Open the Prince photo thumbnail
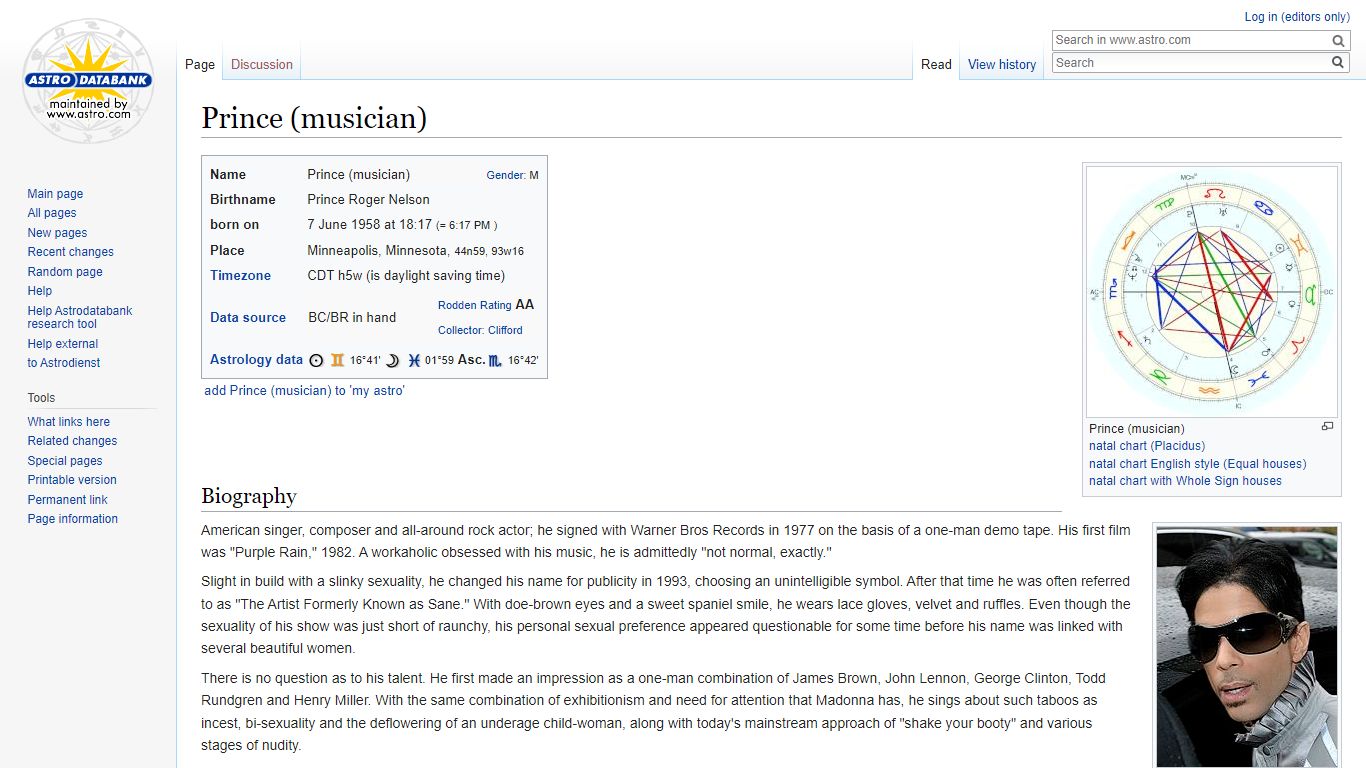 1247,647
